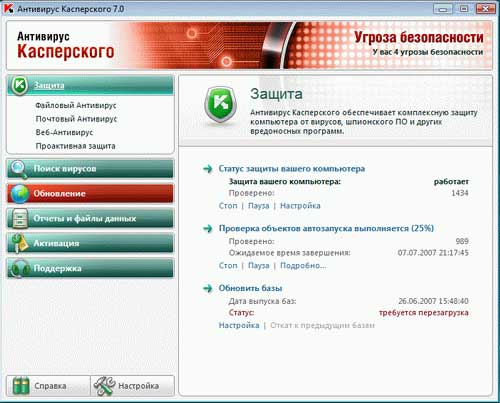Click Обновить базы link
Screen dimensions: 500x403
250,288
